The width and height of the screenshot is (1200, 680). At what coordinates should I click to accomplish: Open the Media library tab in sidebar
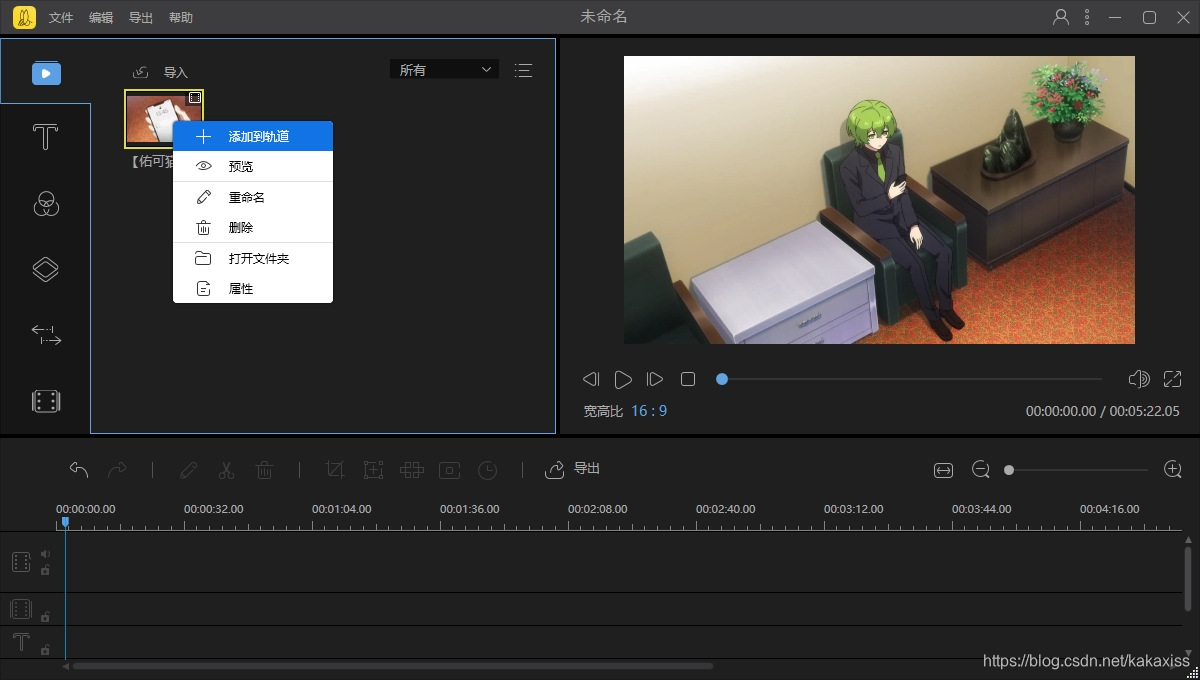tap(46, 73)
